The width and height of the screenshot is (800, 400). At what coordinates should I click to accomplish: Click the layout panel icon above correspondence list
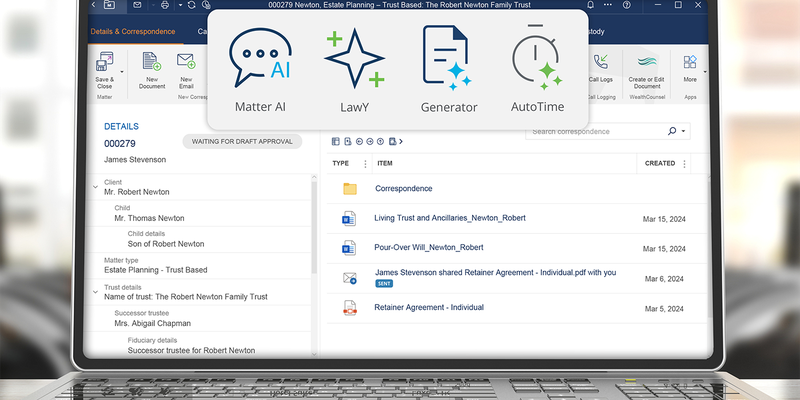point(335,141)
